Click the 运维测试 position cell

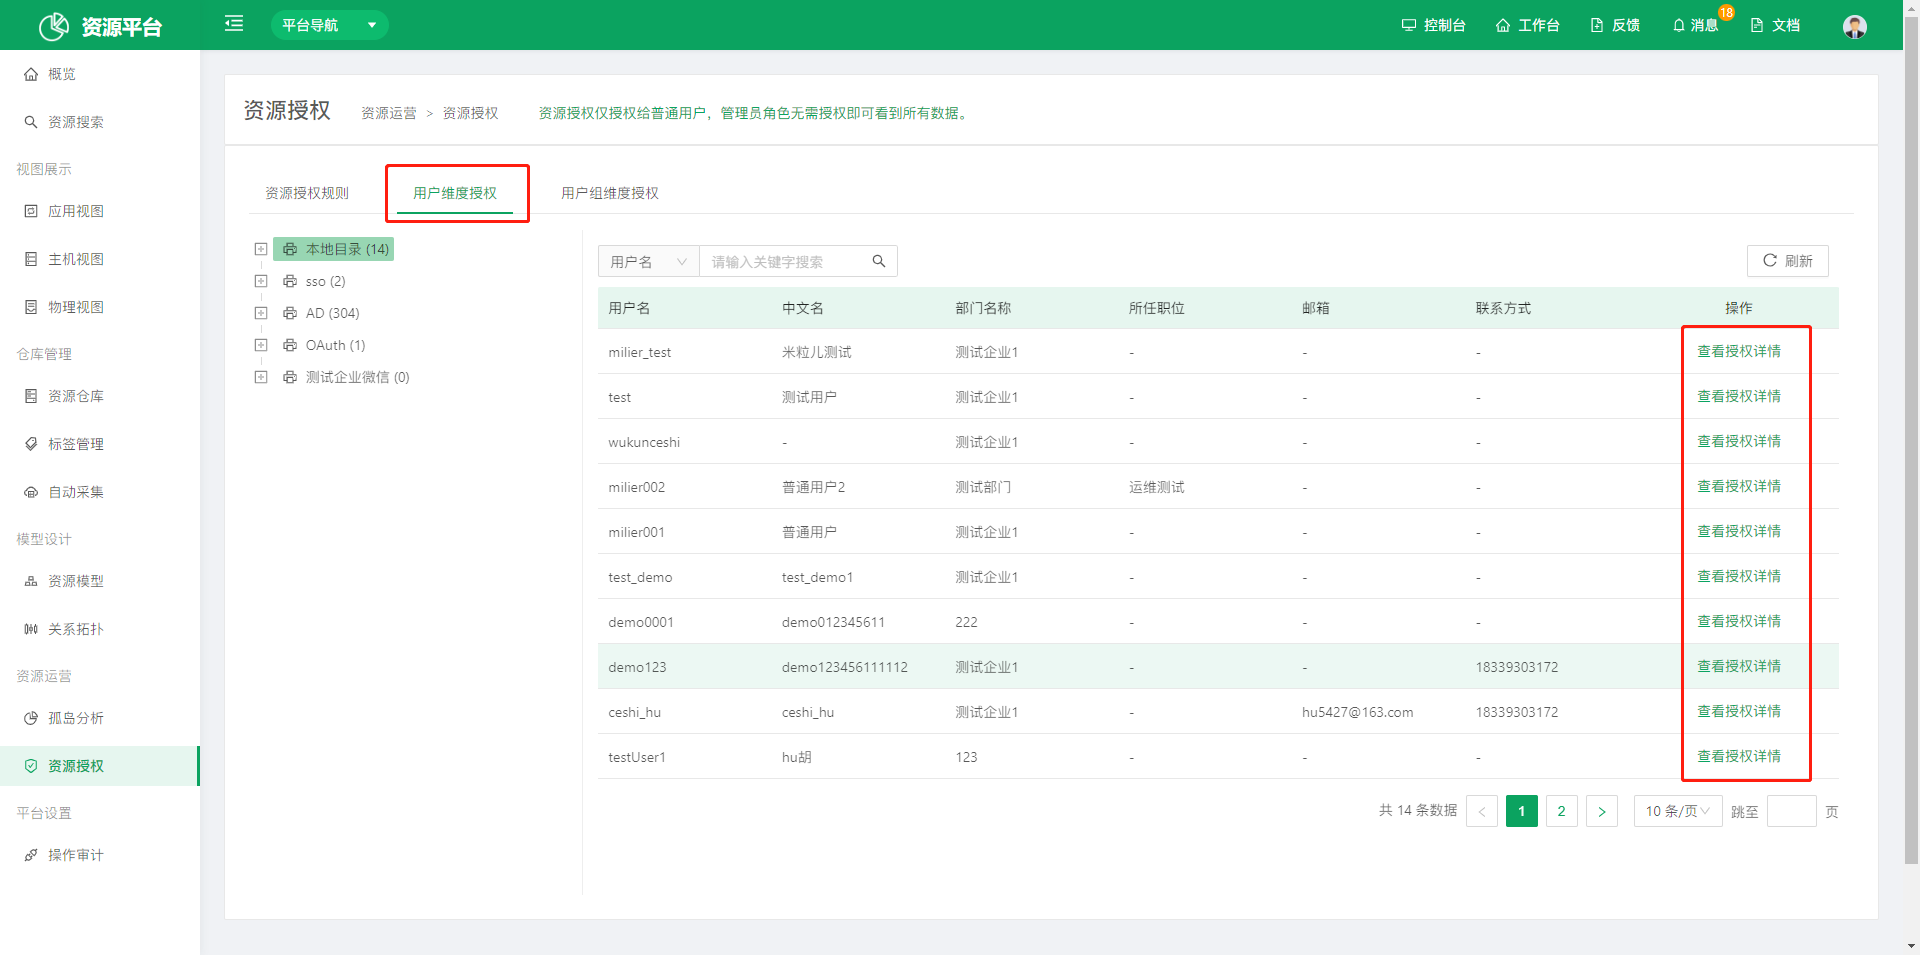coord(1157,487)
